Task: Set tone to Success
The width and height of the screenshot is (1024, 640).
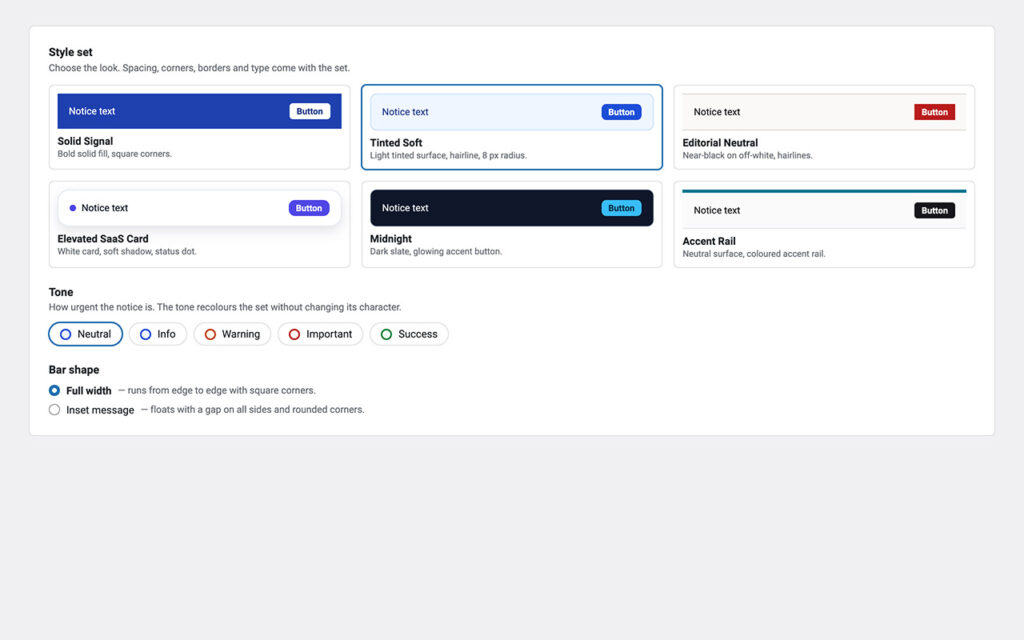Action: [409, 334]
